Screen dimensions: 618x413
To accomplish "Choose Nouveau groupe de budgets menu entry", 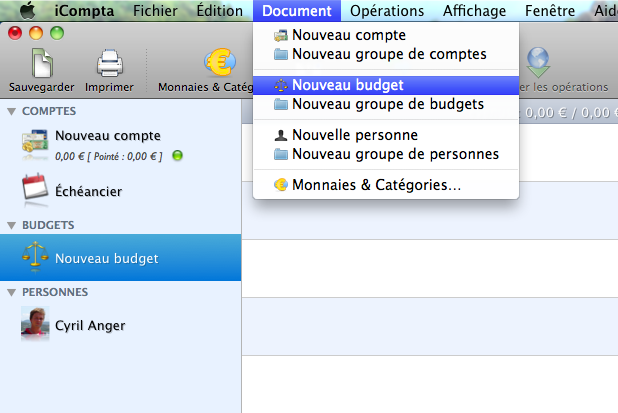I will pos(386,104).
